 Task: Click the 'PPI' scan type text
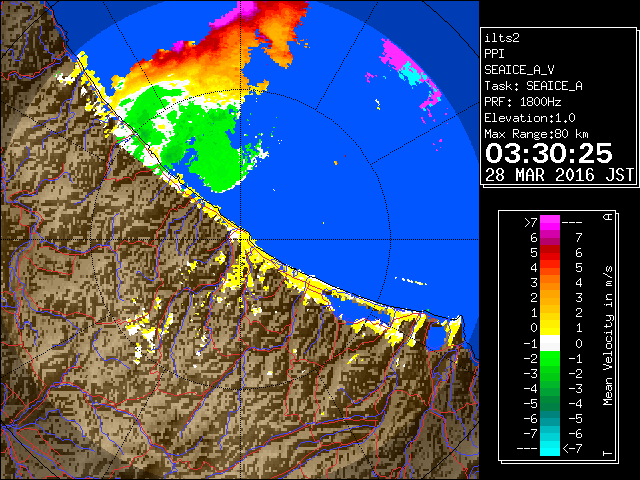(494, 54)
